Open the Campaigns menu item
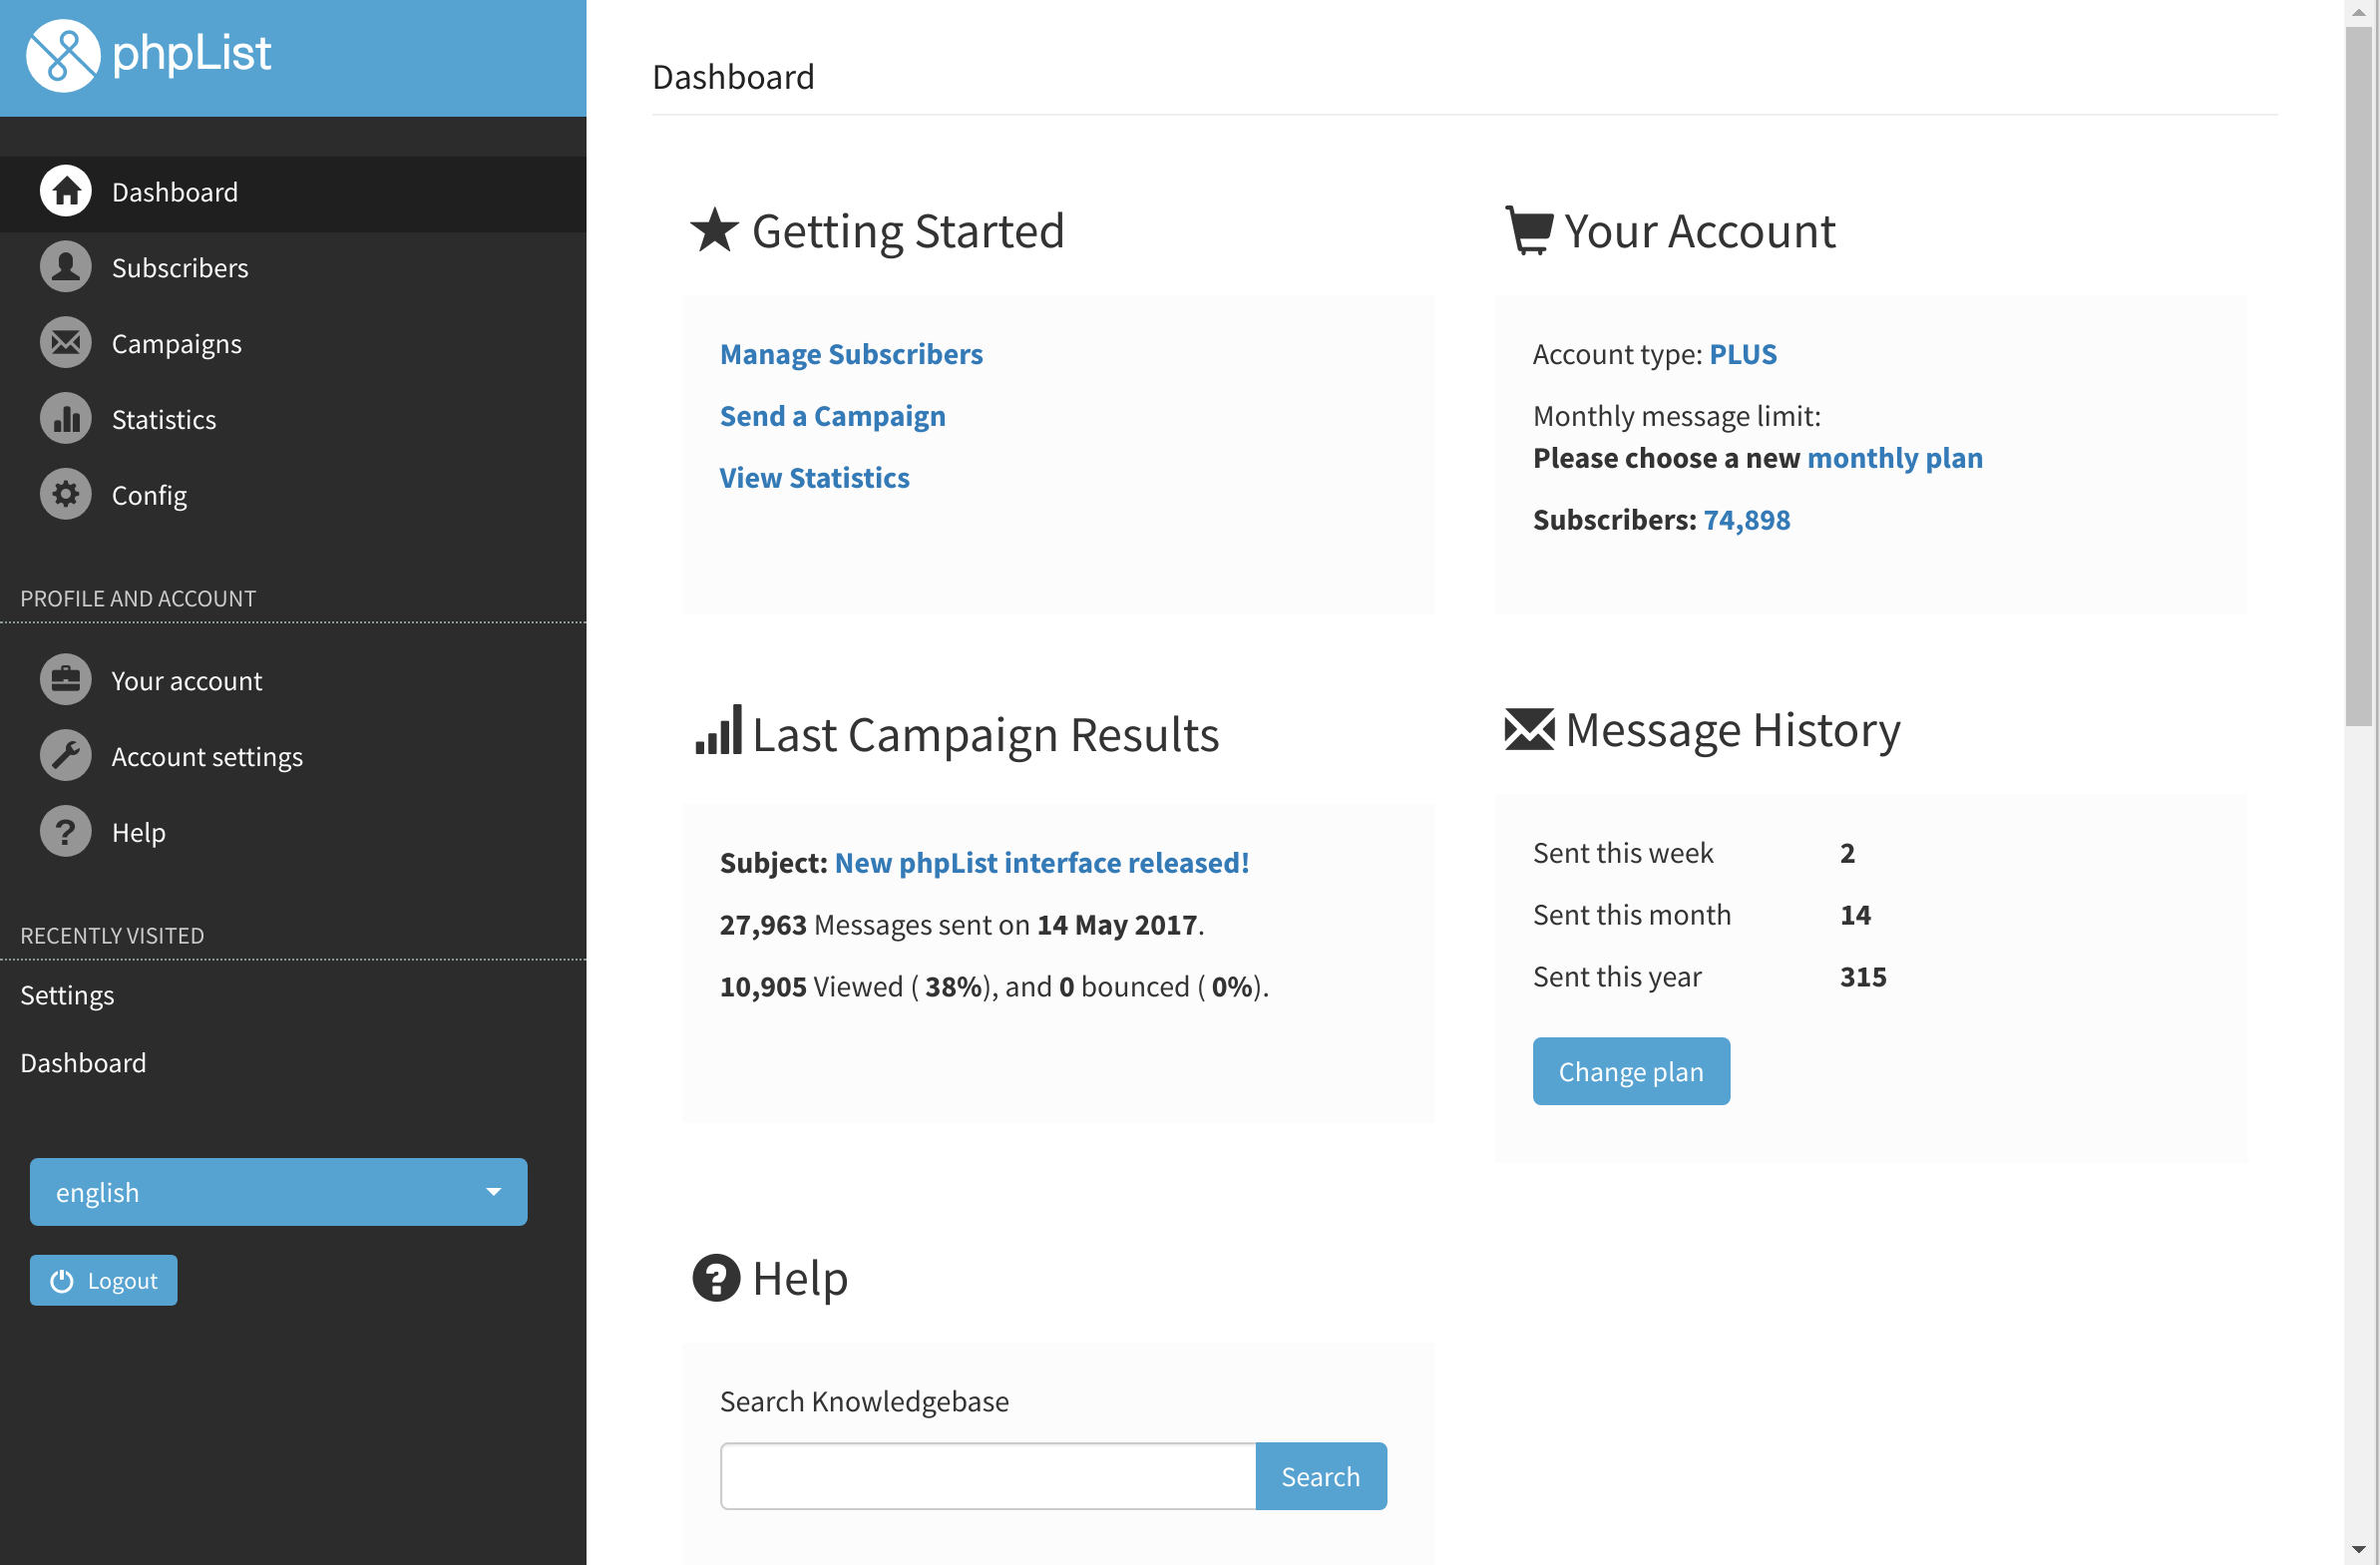 point(293,343)
